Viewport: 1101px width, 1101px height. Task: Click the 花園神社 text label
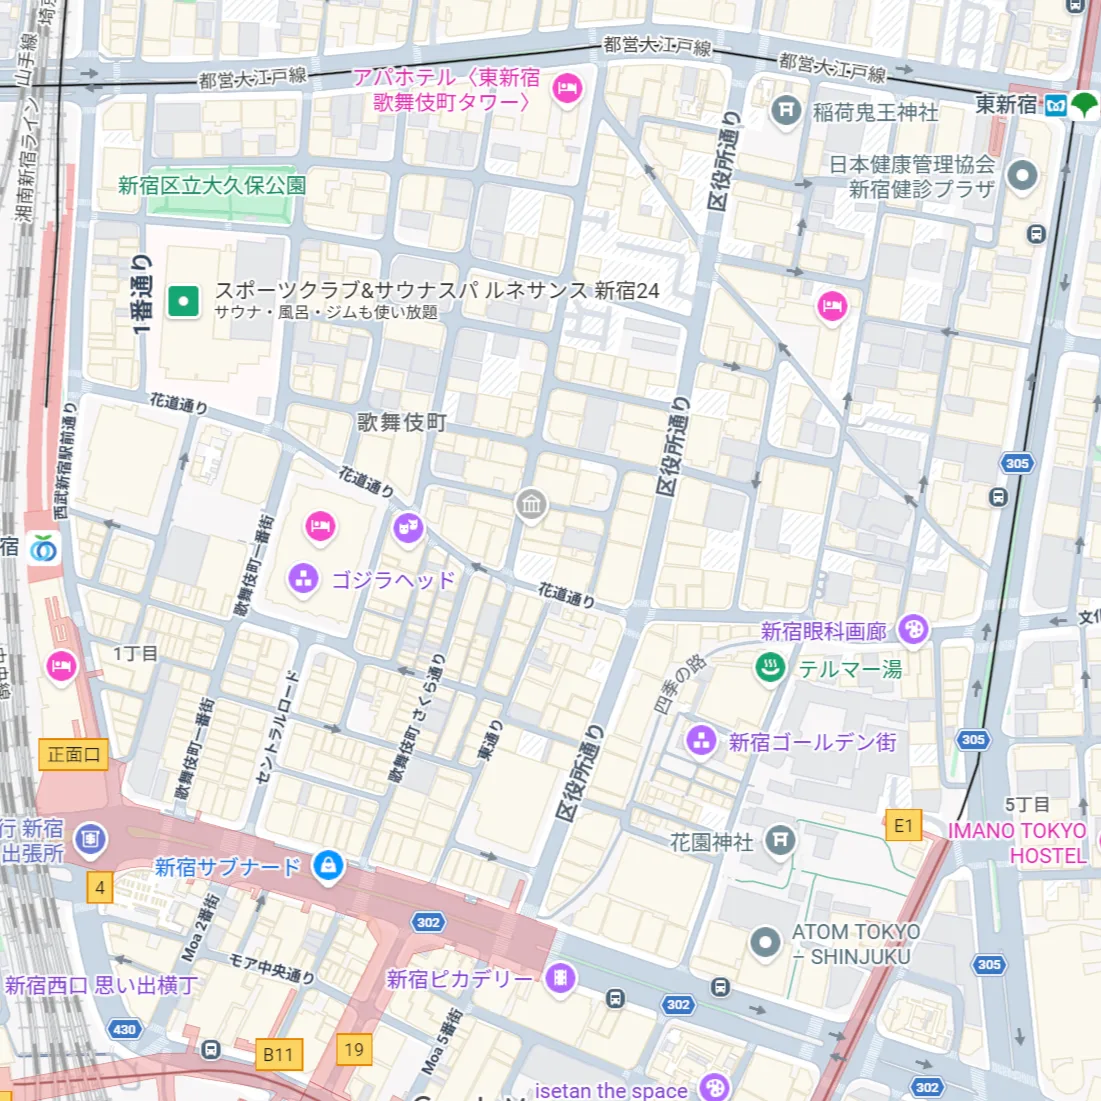pos(712,842)
